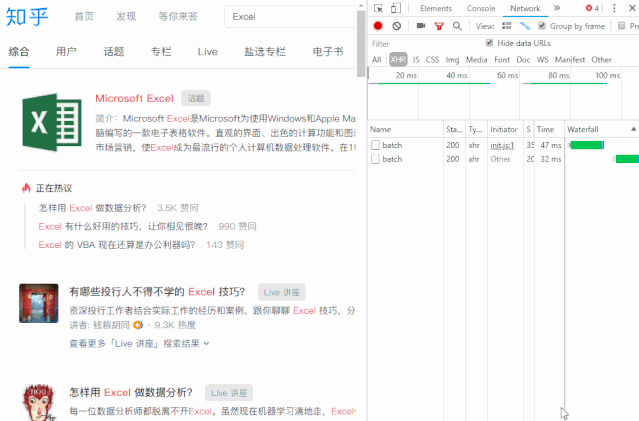639x421 pixels.
Task: Toggle the device toolbar icon
Action: (396, 8)
